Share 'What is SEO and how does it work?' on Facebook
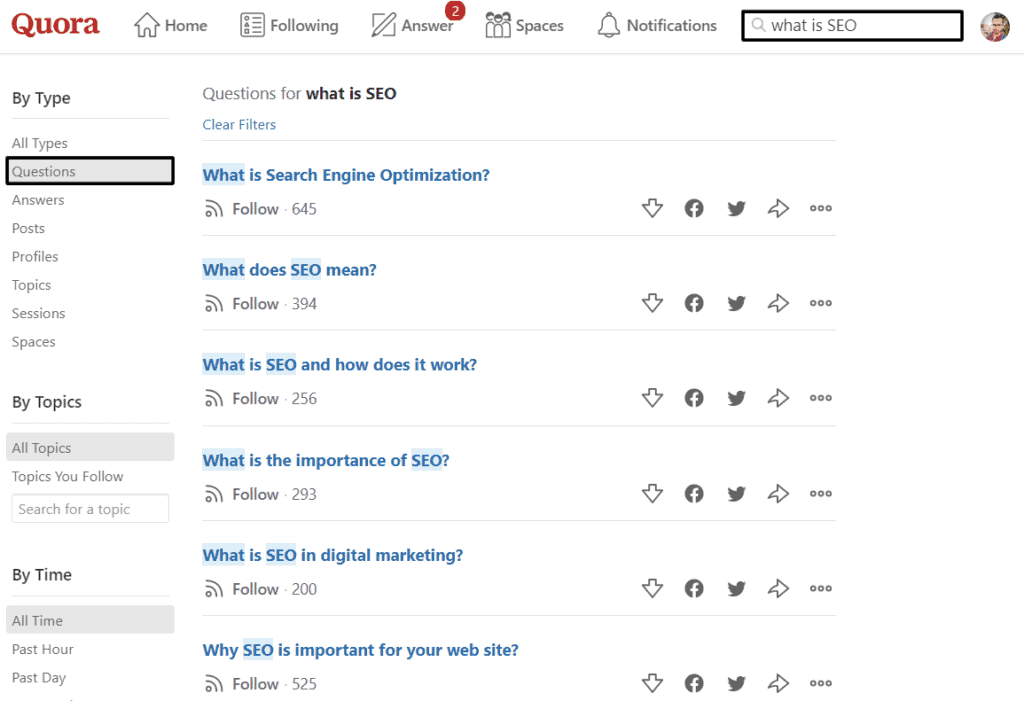Viewport: 1024px width, 701px height. click(694, 398)
